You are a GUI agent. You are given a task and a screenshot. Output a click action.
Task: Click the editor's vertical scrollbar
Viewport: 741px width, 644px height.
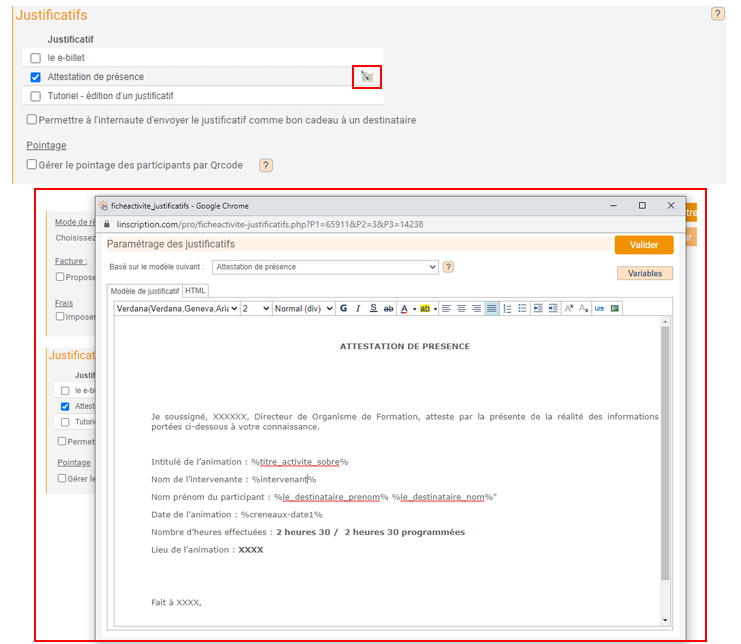click(665, 450)
